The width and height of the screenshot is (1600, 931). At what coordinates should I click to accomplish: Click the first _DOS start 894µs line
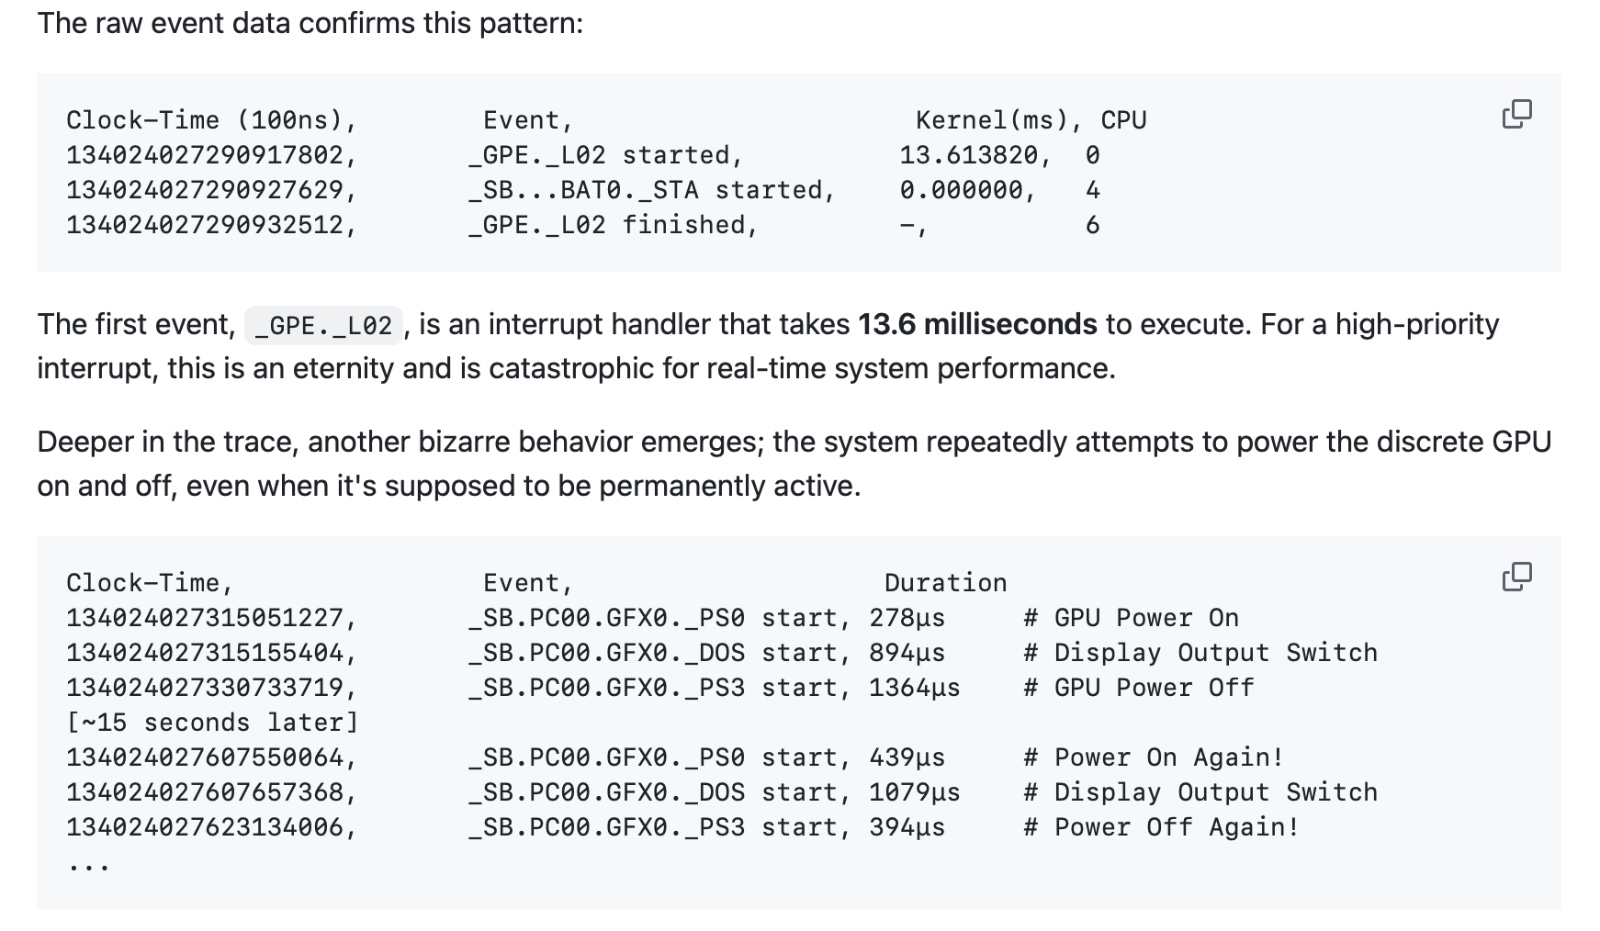(706, 653)
